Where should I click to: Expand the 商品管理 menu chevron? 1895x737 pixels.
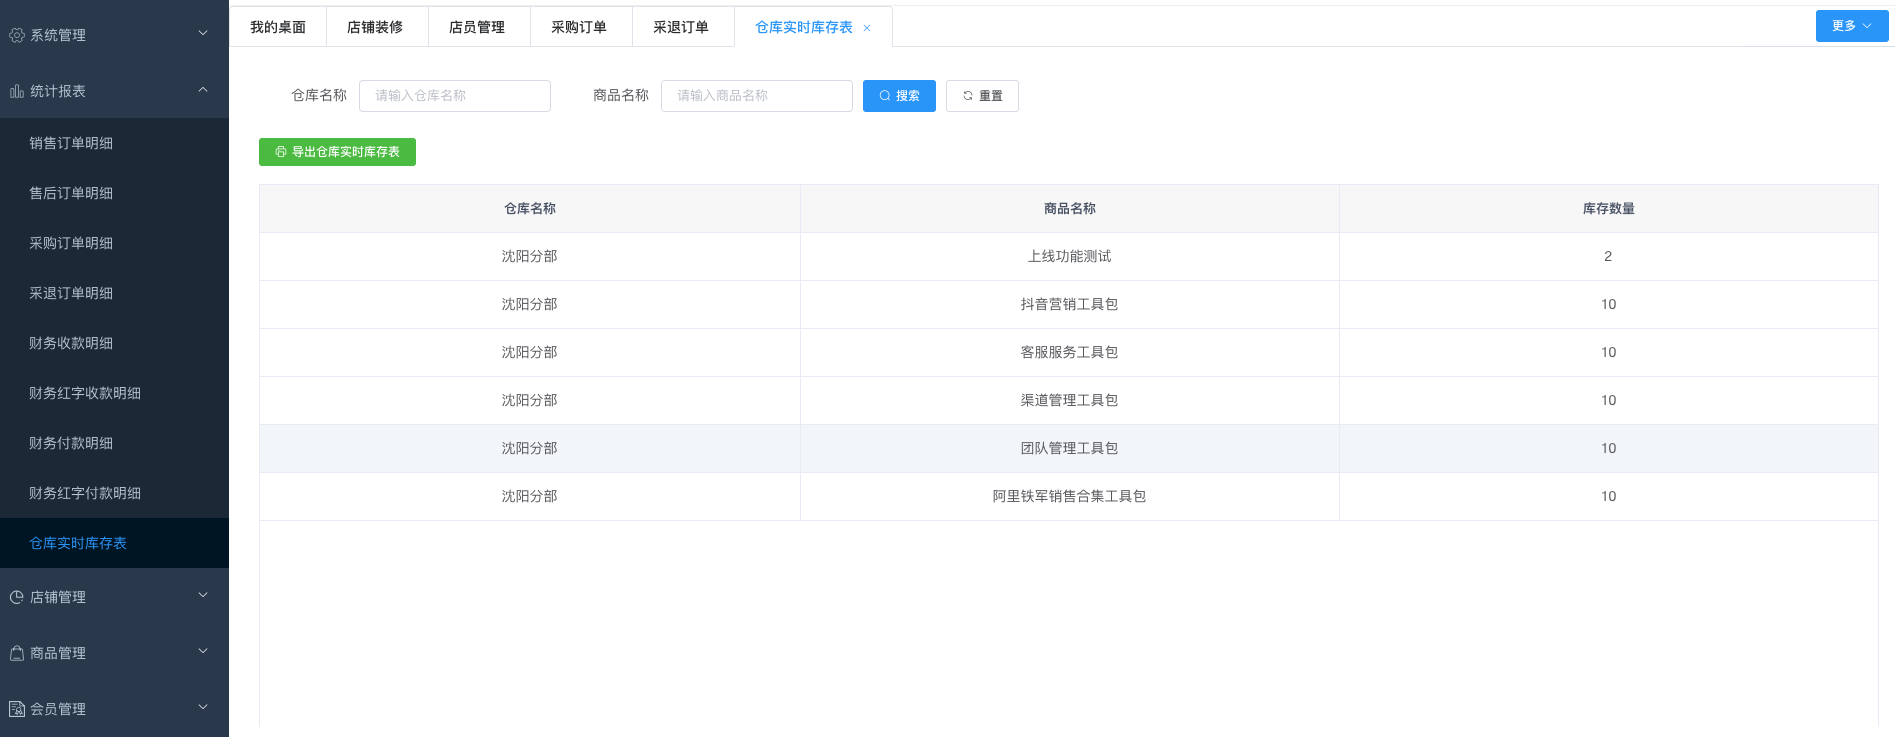tap(203, 651)
